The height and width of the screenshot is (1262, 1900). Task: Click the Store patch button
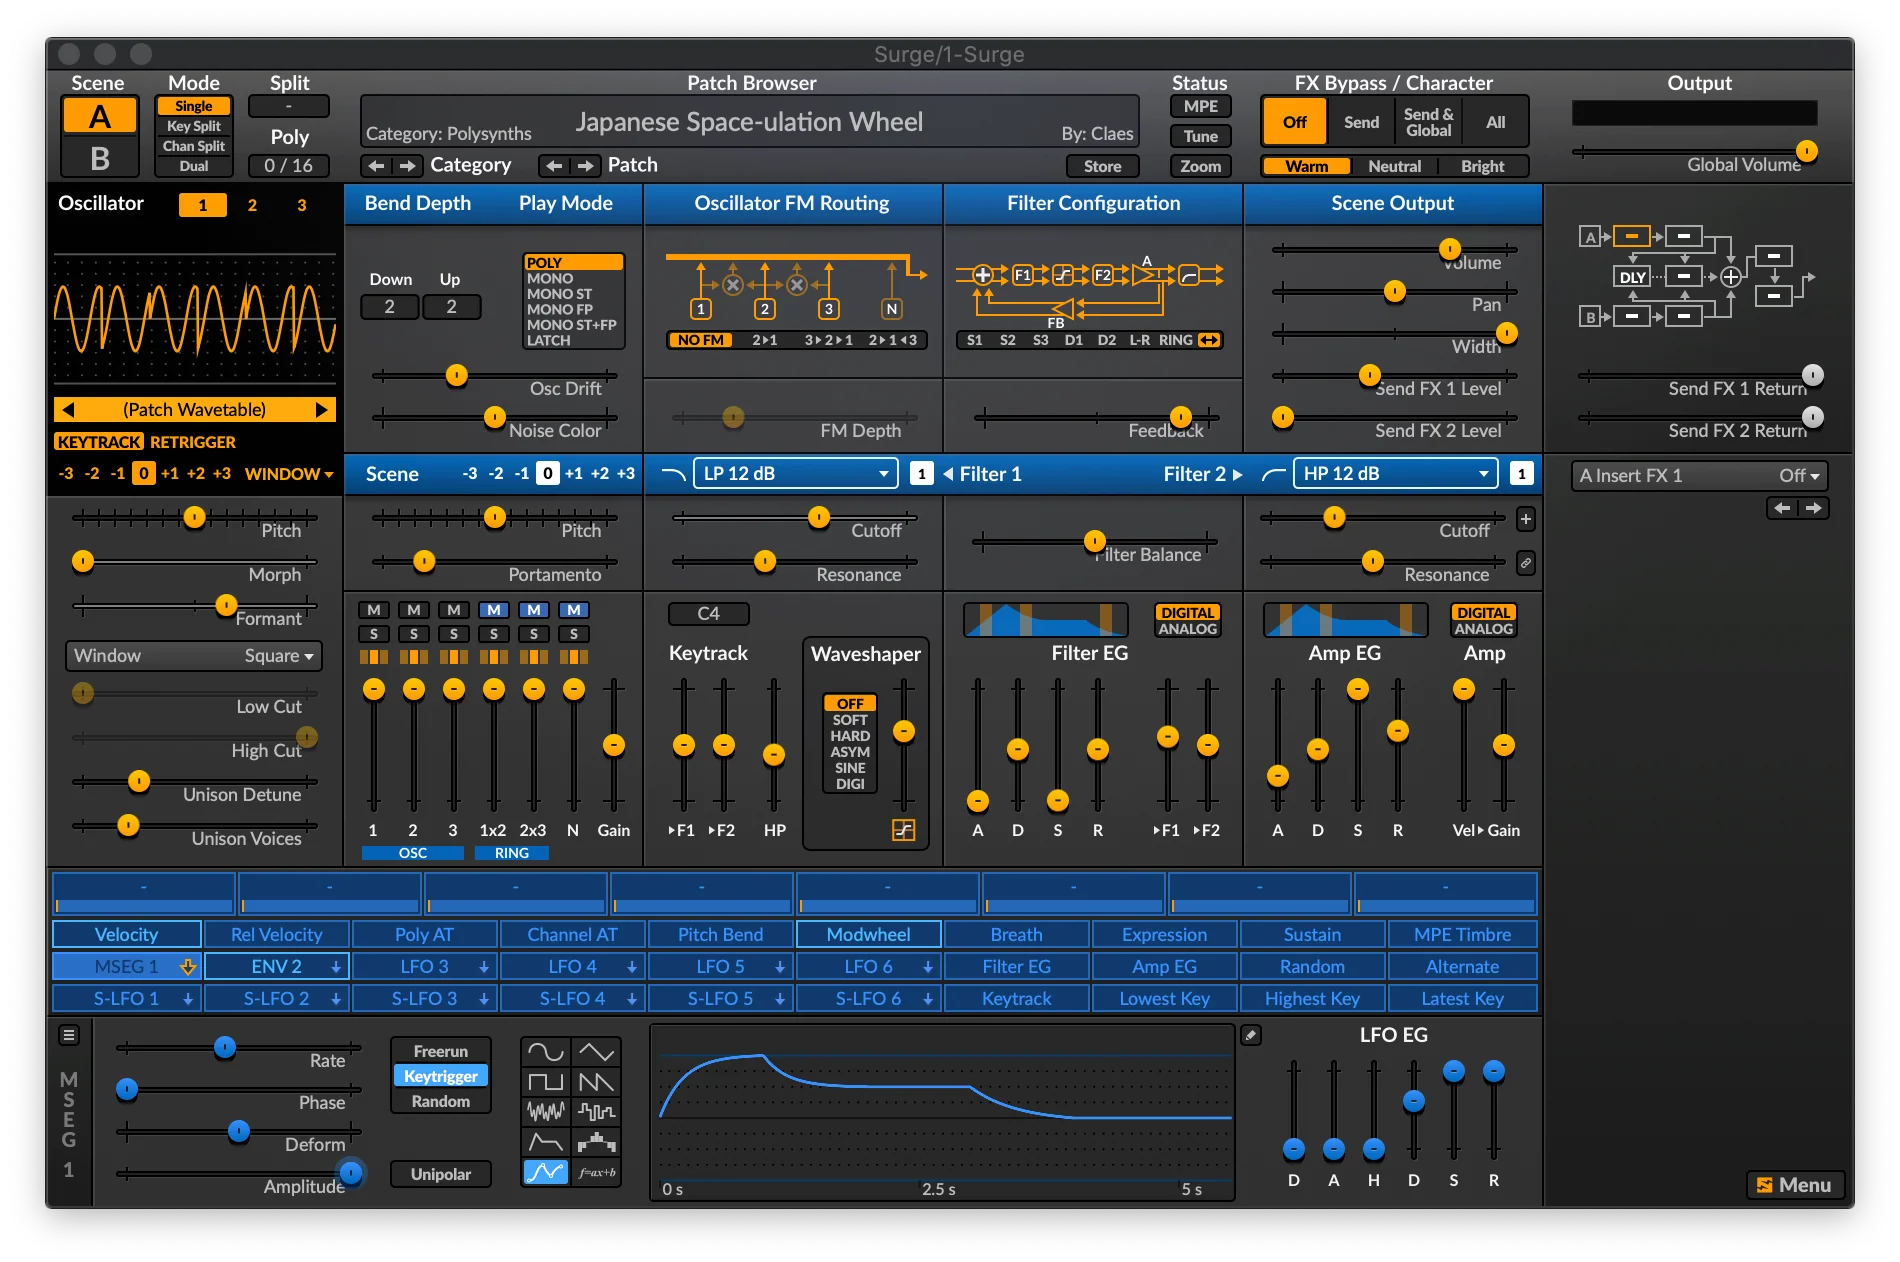coord(1102,166)
